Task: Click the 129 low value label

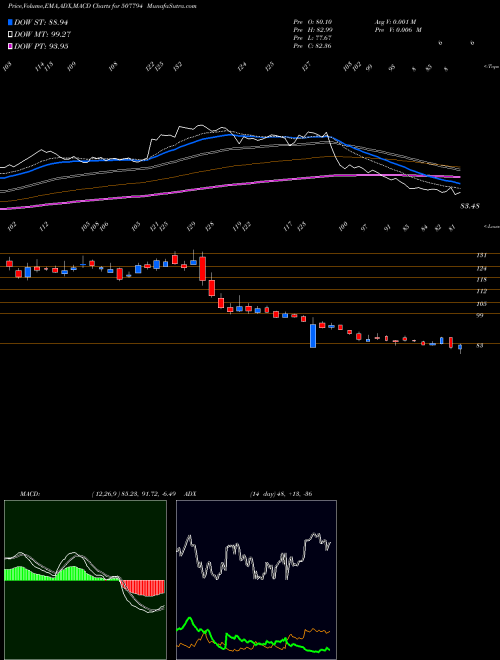Action: [x=191, y=226]
